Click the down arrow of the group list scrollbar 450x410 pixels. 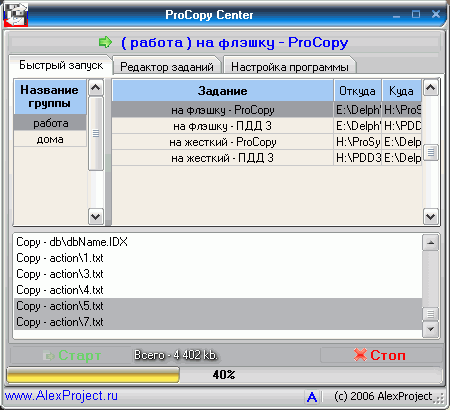pyautogui.click(x=96, y=217)
